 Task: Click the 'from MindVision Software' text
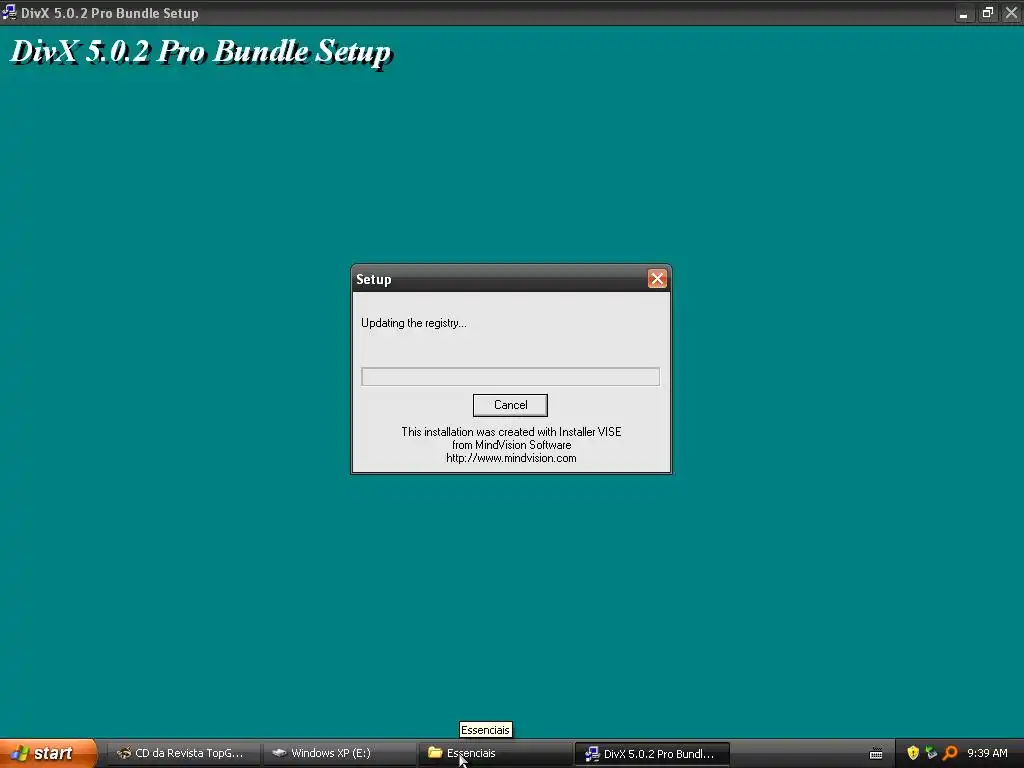click(x=511, y=445)
